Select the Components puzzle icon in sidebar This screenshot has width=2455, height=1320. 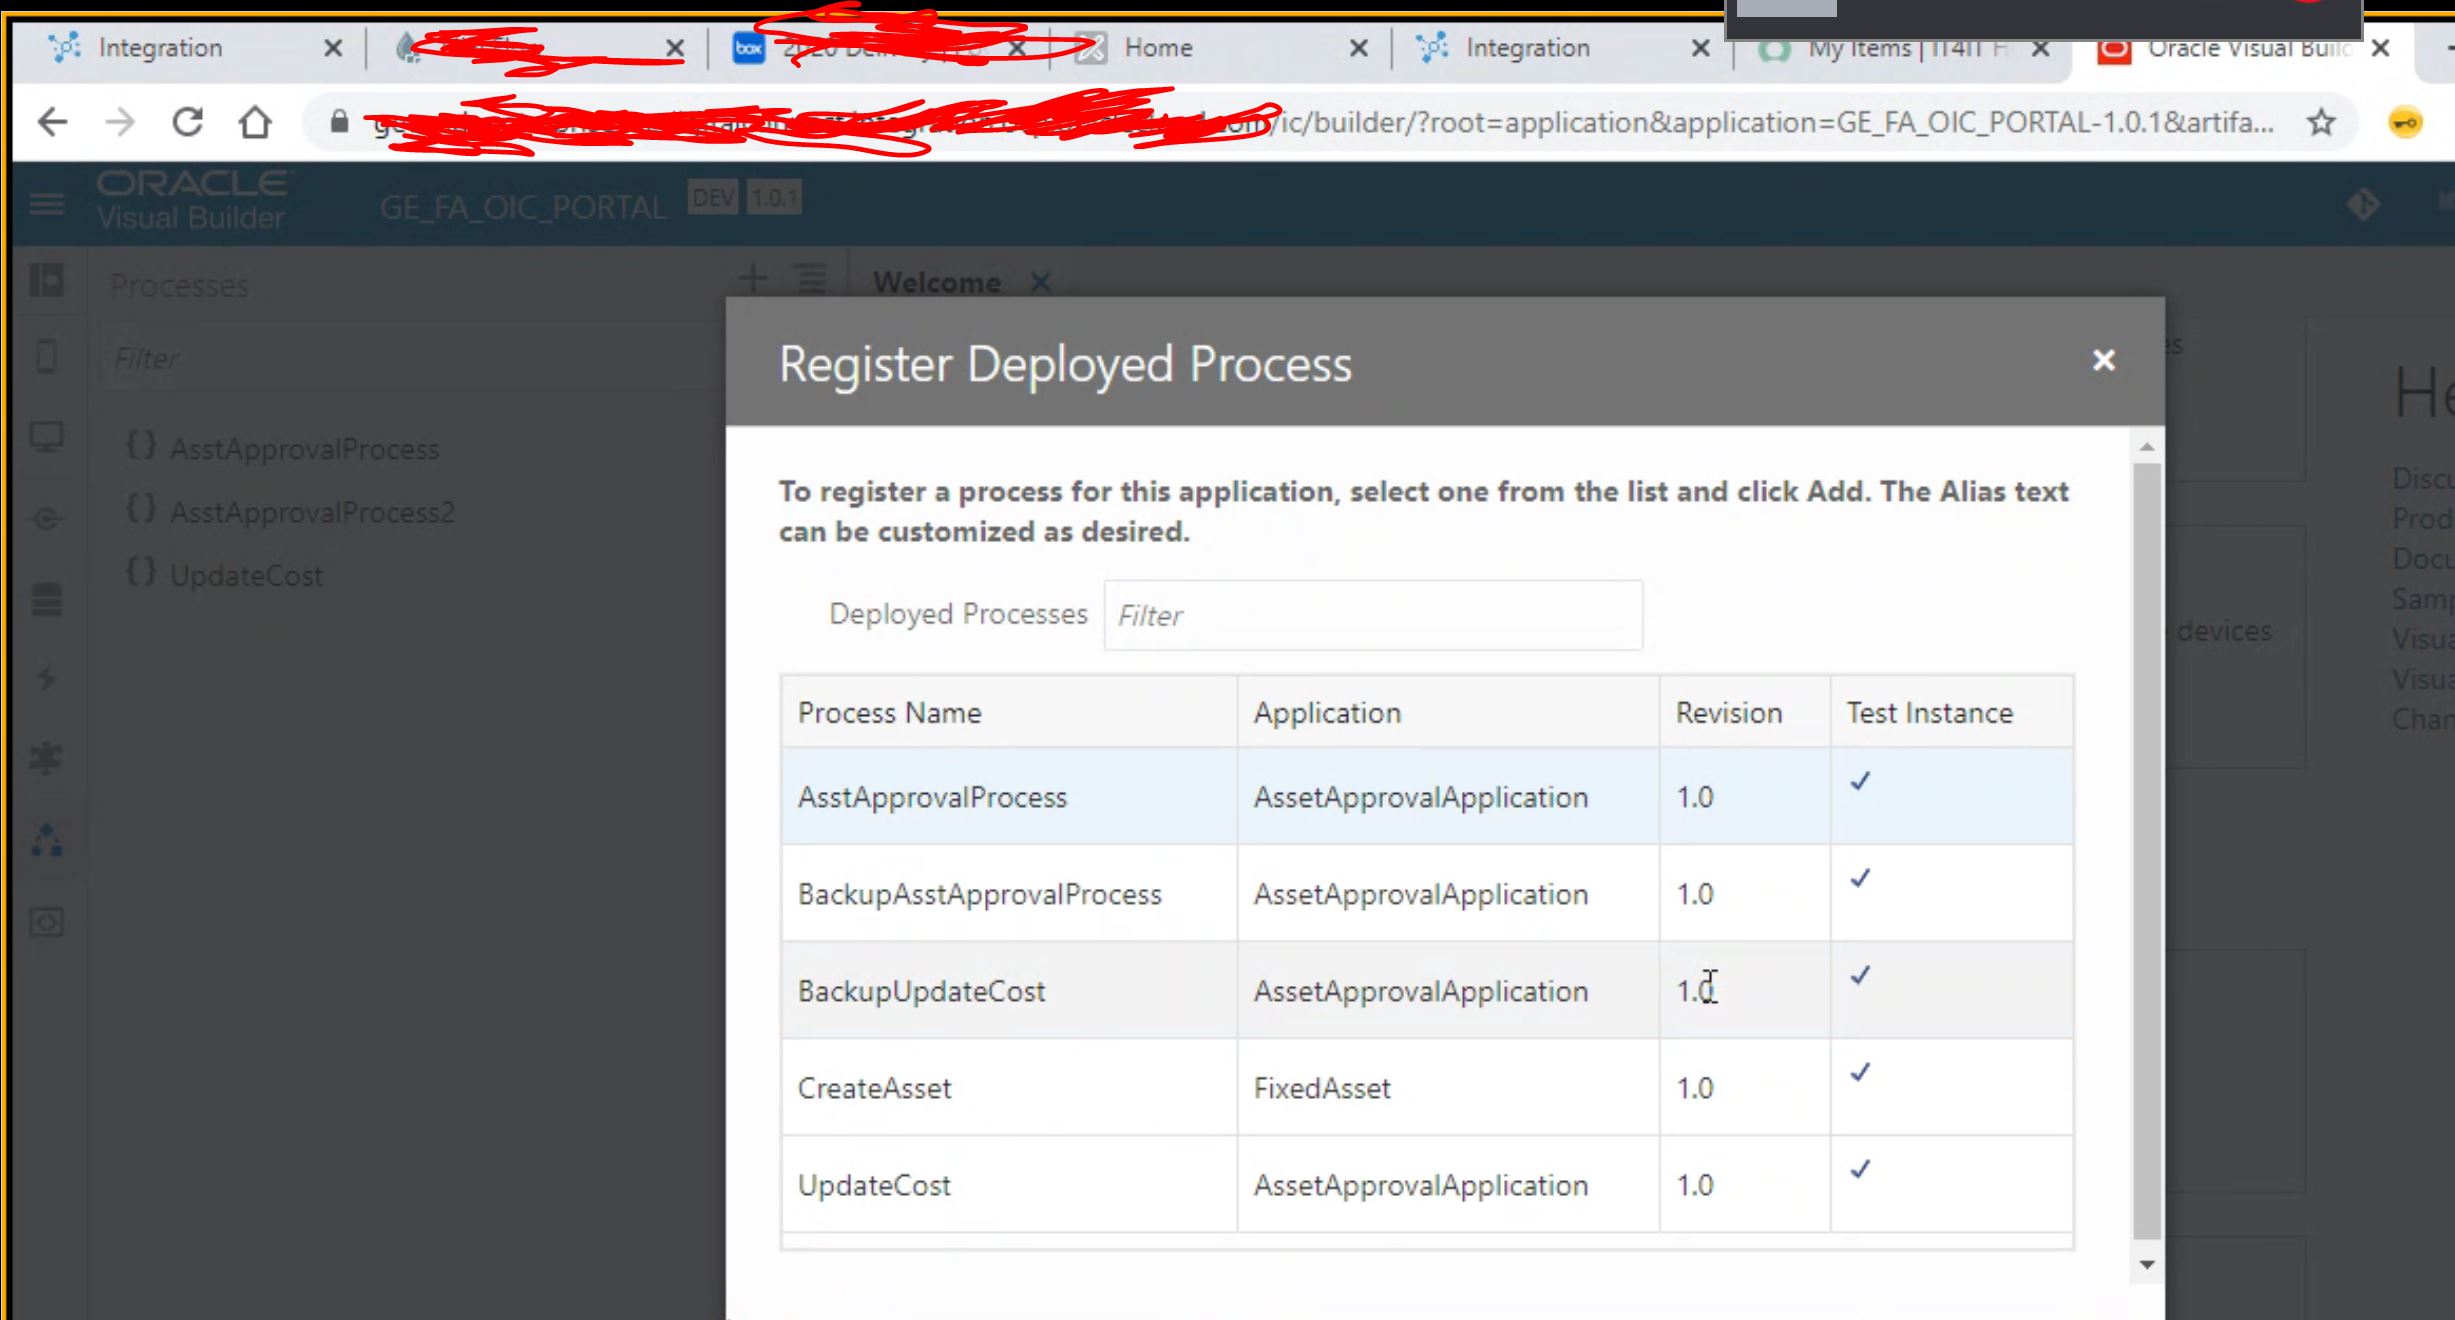point(46,758)
